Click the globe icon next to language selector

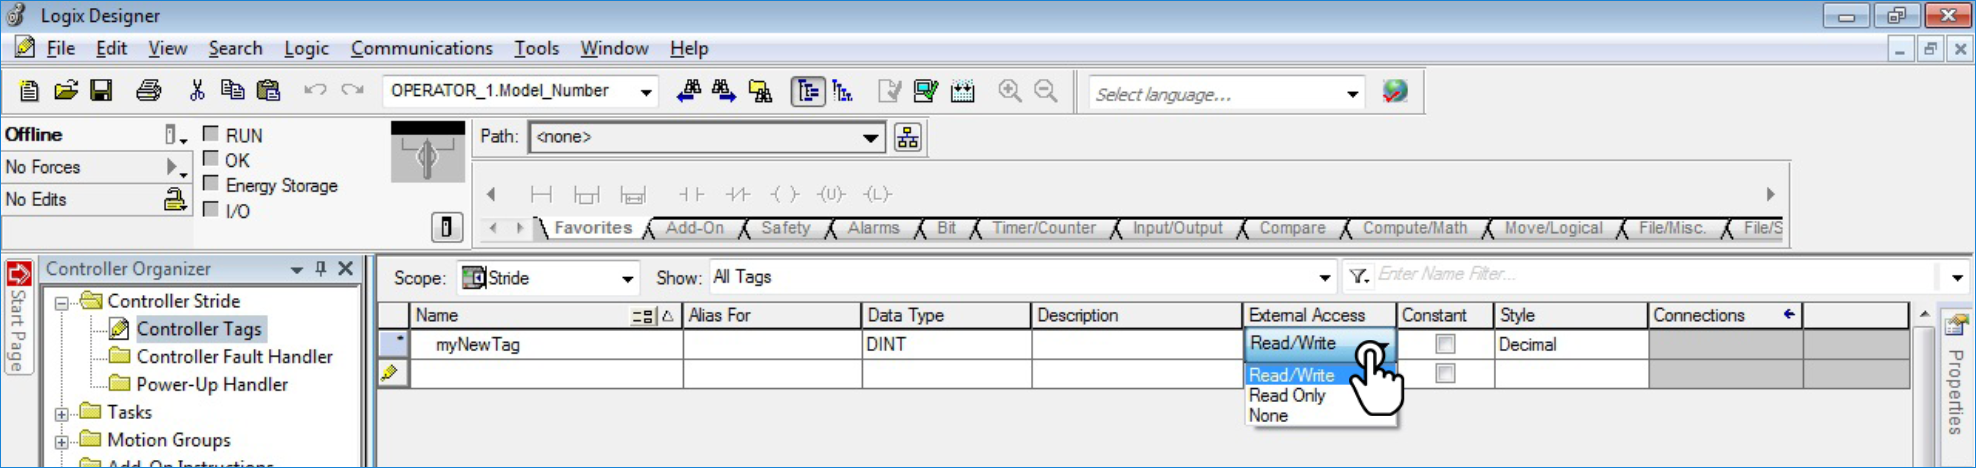[1394, 92]
